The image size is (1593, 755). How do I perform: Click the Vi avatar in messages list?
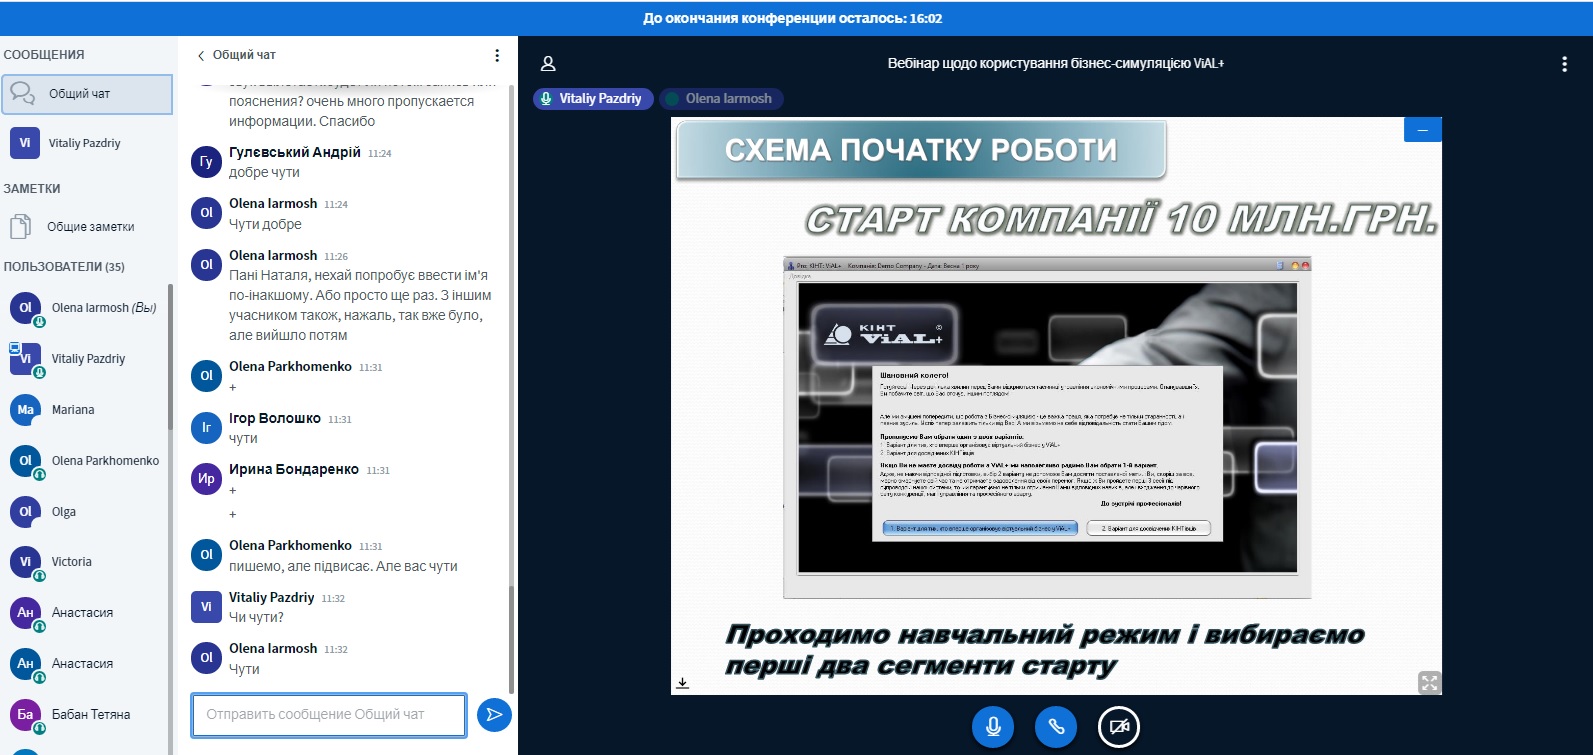(x=25, y=143)
